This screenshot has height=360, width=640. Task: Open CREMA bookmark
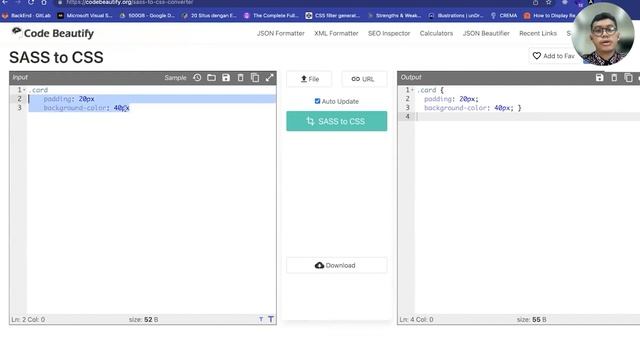point(504,16)
